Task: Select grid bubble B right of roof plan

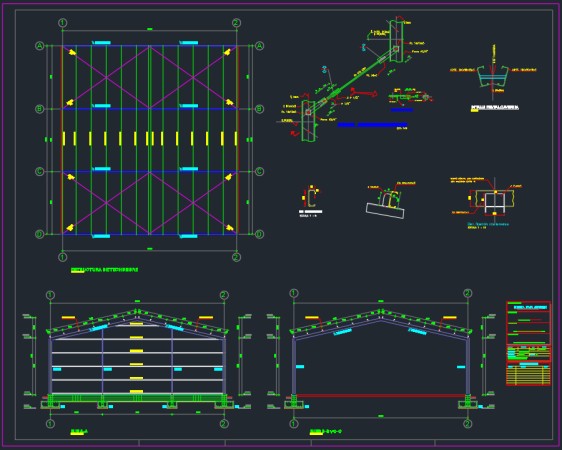Action: [x=259, y=109]
